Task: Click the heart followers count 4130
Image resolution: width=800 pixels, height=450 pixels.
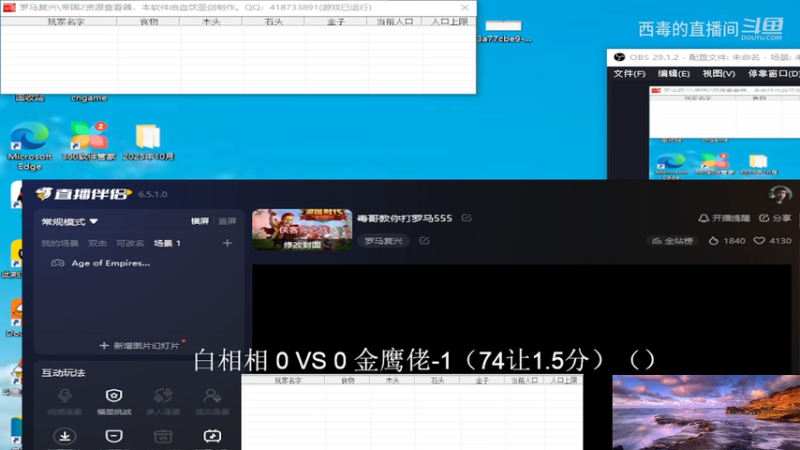Action: point(773,241)
